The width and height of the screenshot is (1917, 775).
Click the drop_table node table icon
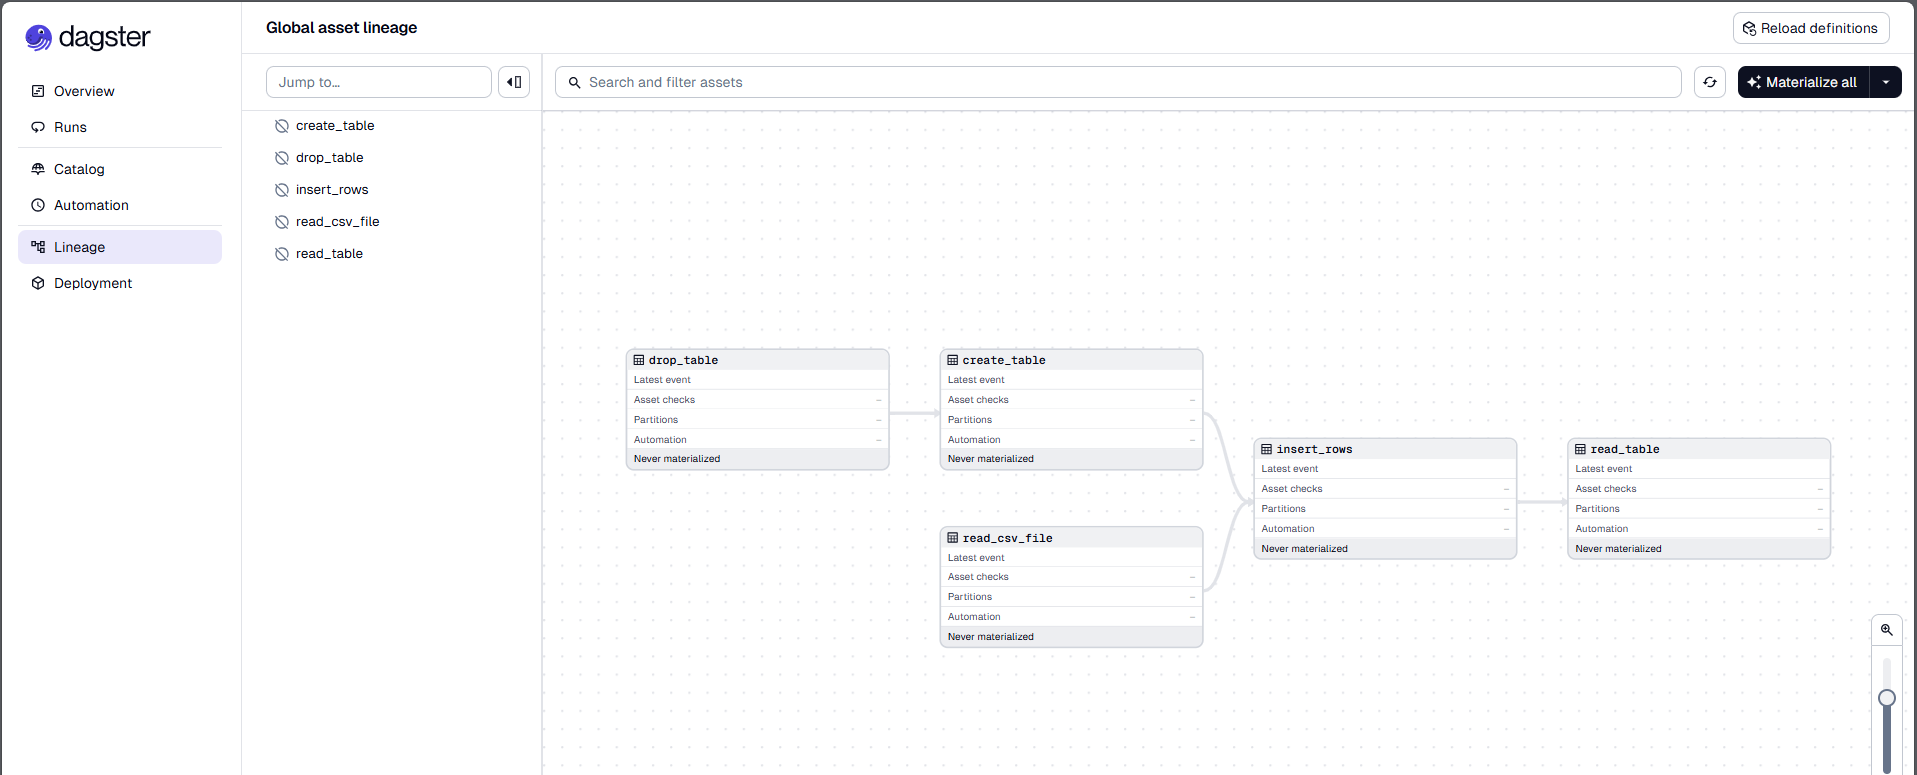pyautogui.click(x=639, y=360)
